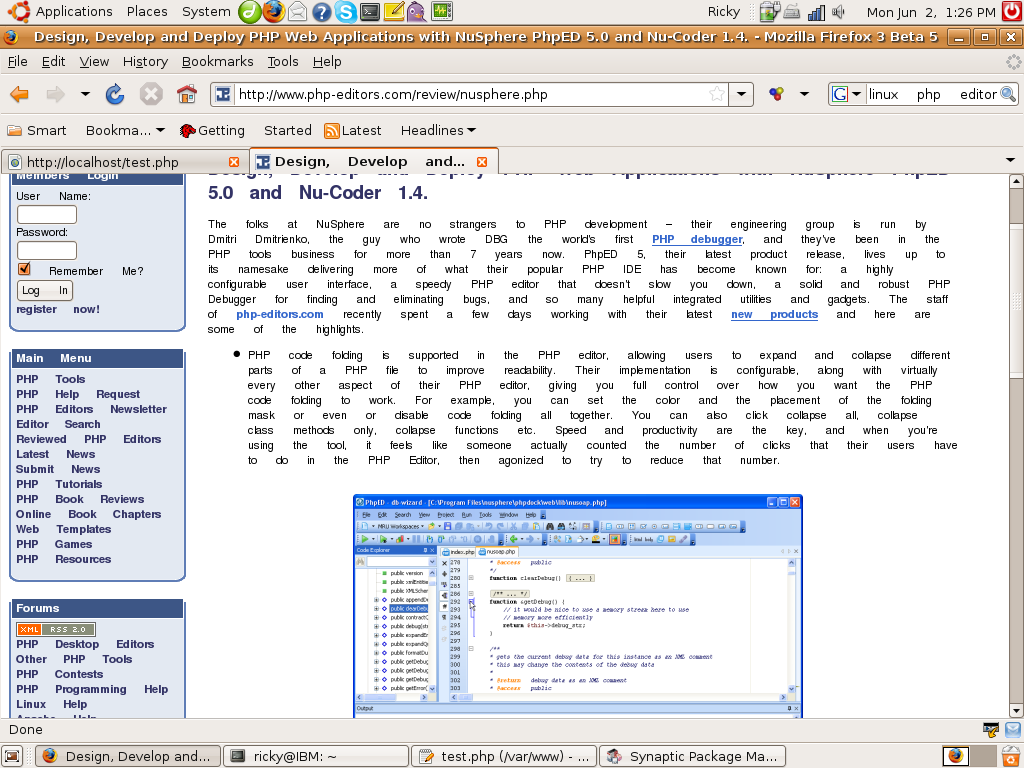Close the Design, Develop and... tab

coord(482,162)
